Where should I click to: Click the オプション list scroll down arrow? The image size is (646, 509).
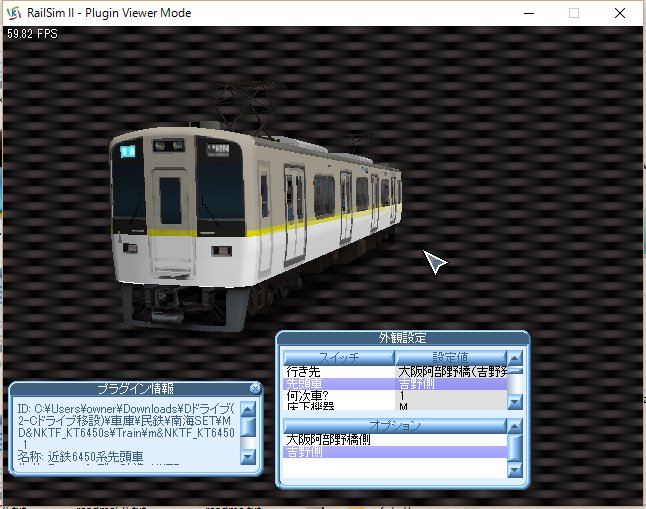coord(515,470)
